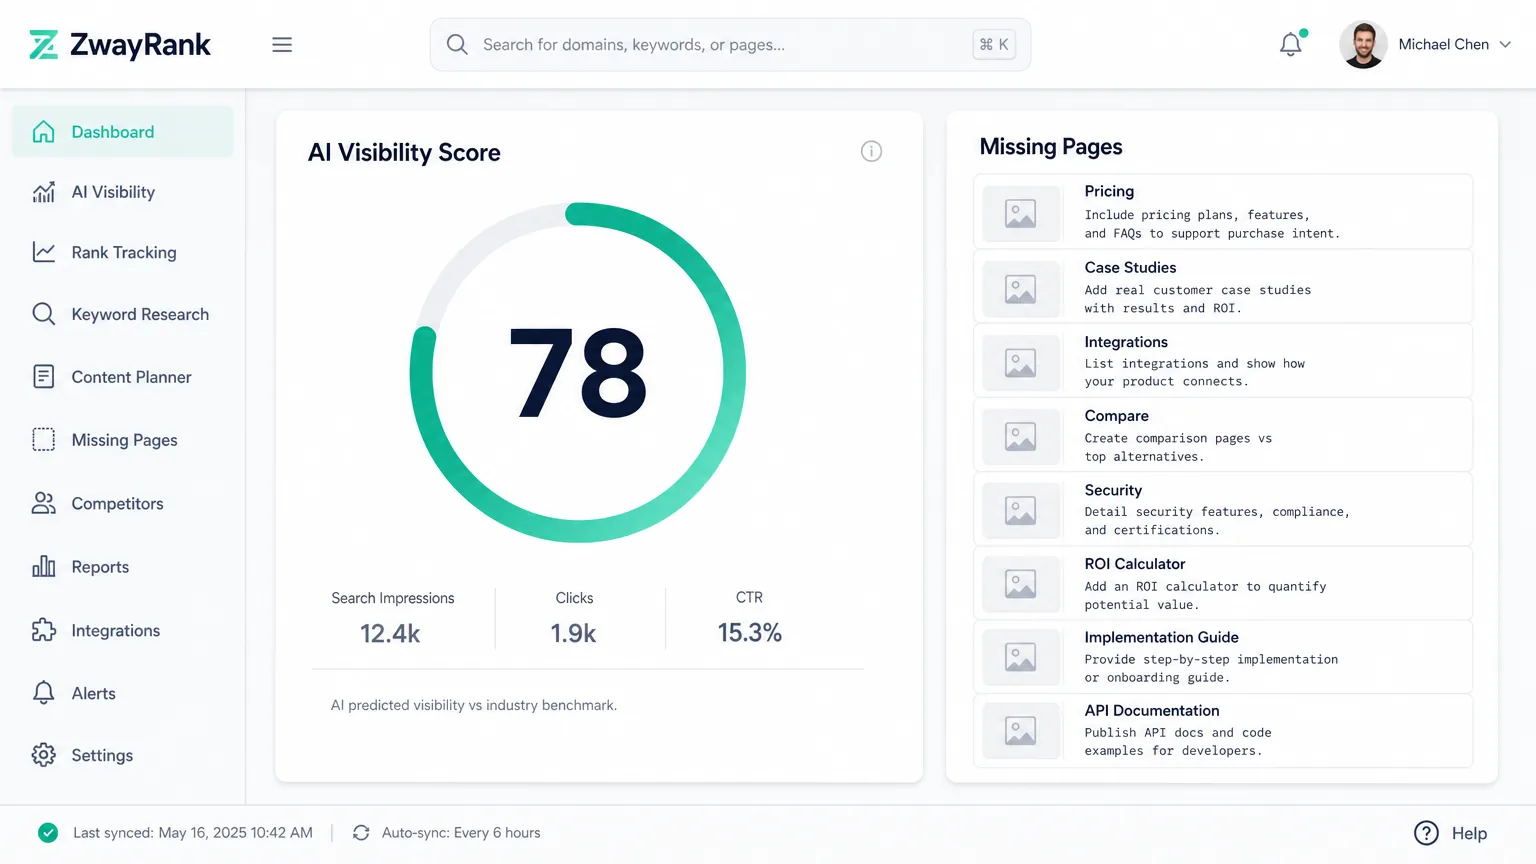Viewport: 1536px width, 864px height.
Task: Select the CTR 15.3% value
Action: point(750,633)
